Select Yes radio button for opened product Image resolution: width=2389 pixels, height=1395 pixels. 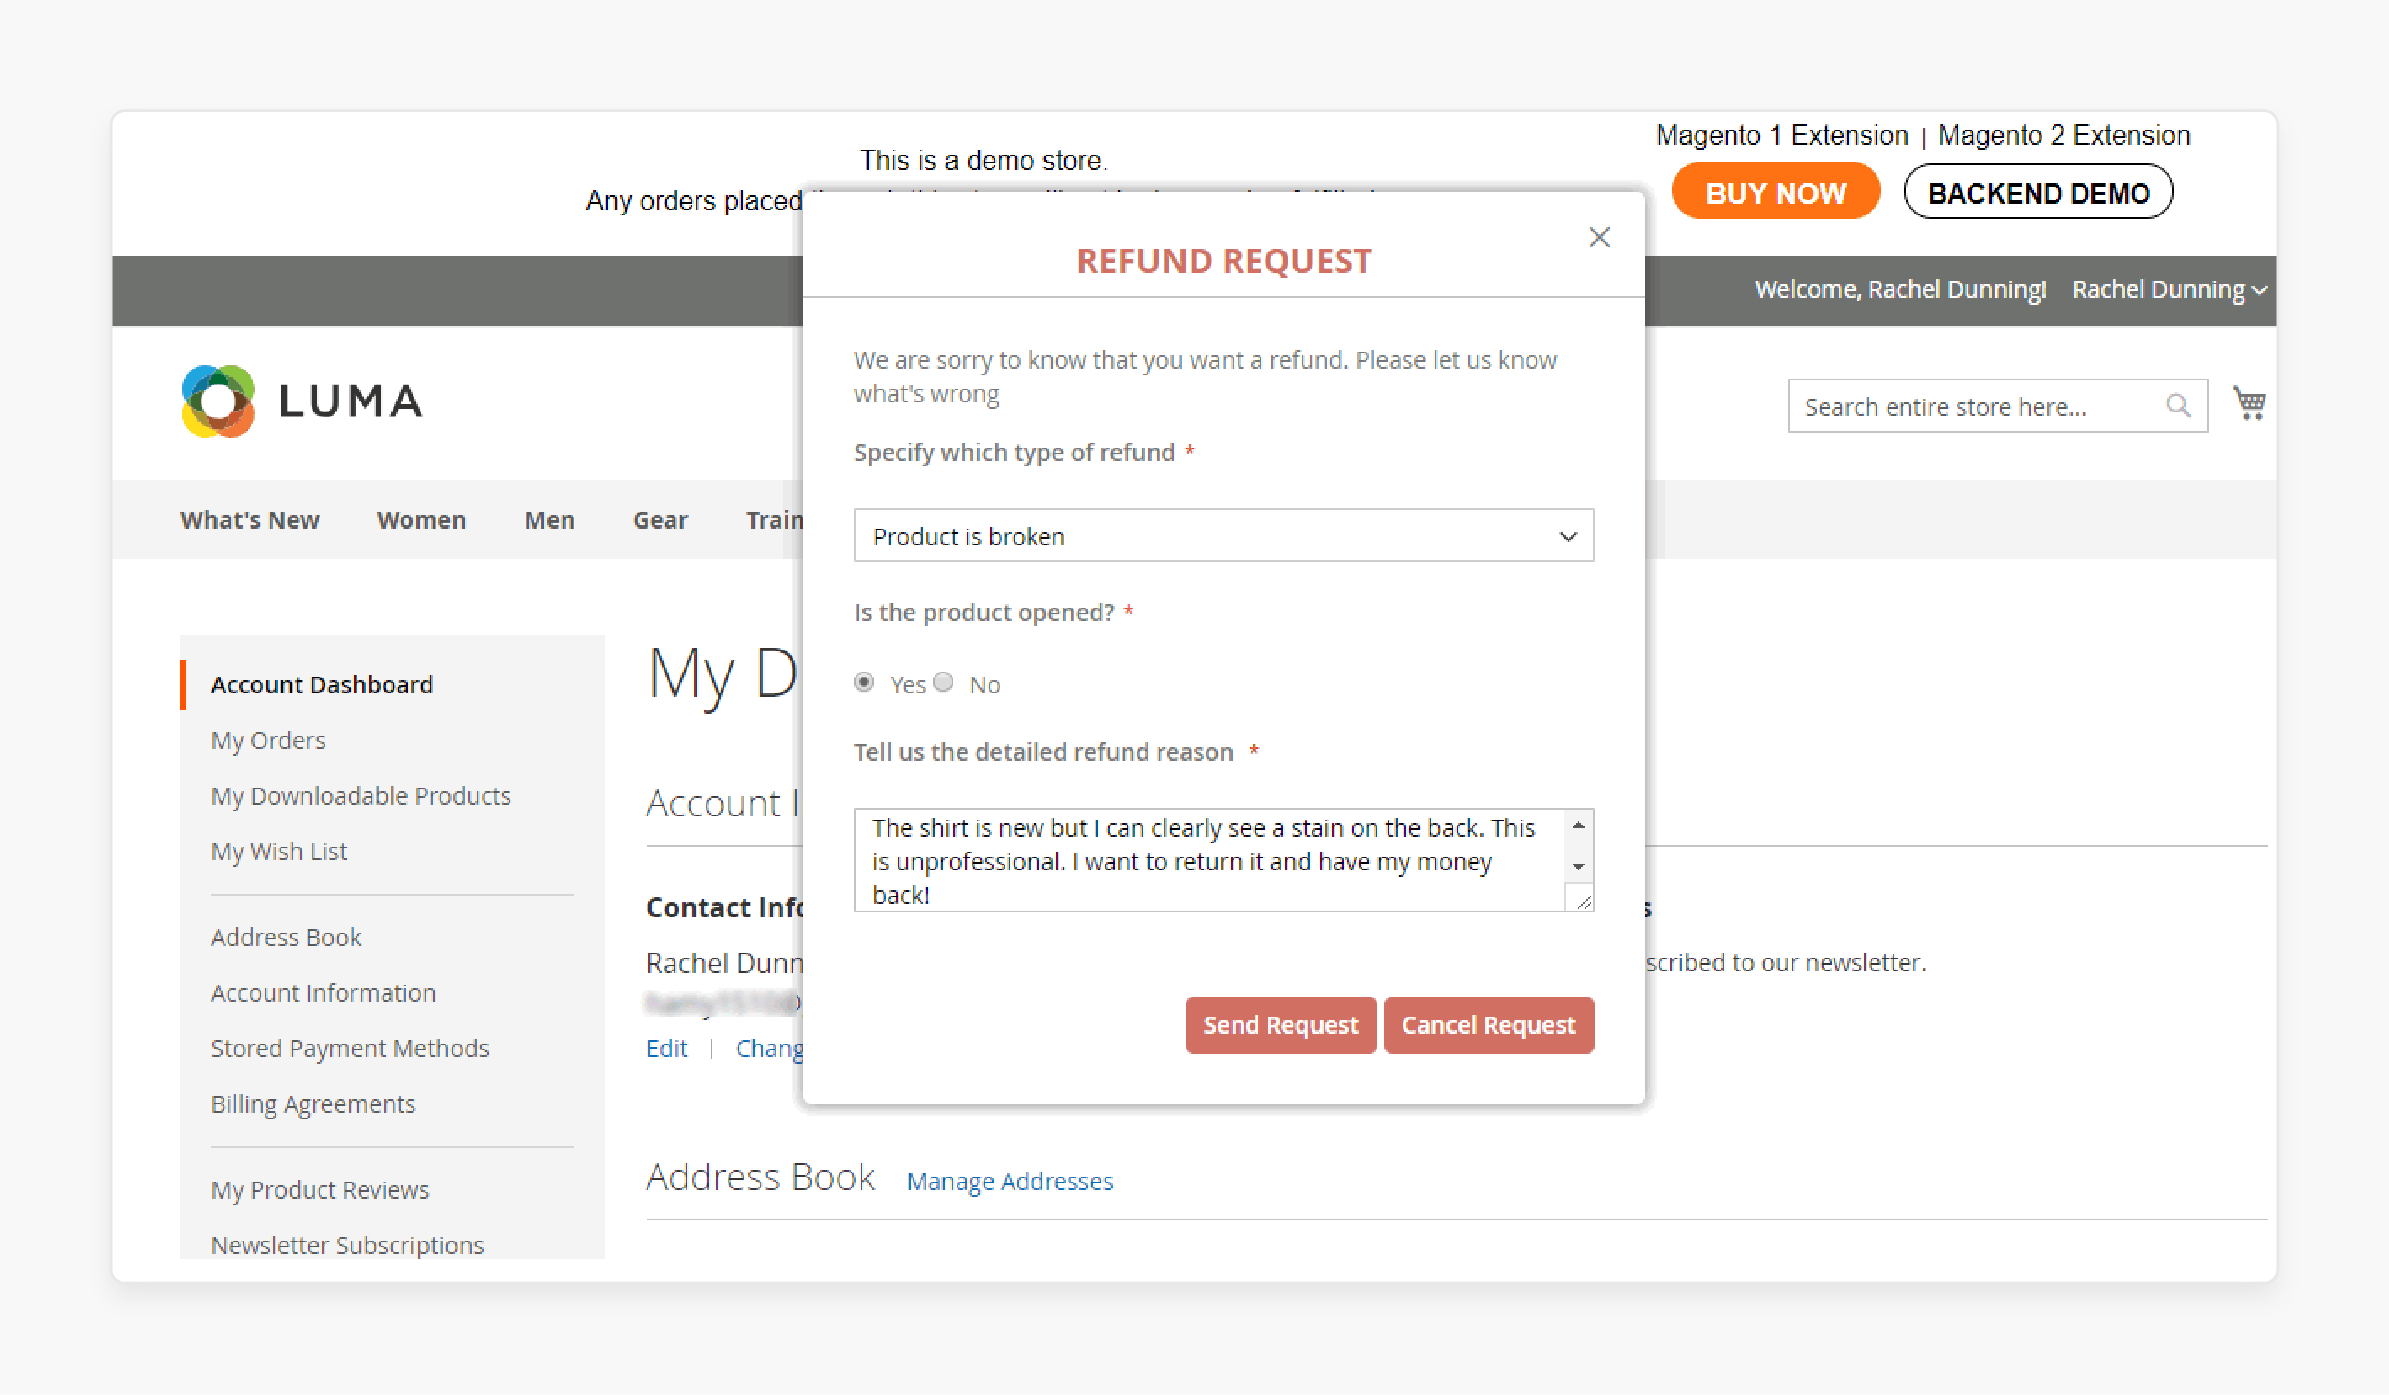[x=865, y=683]
